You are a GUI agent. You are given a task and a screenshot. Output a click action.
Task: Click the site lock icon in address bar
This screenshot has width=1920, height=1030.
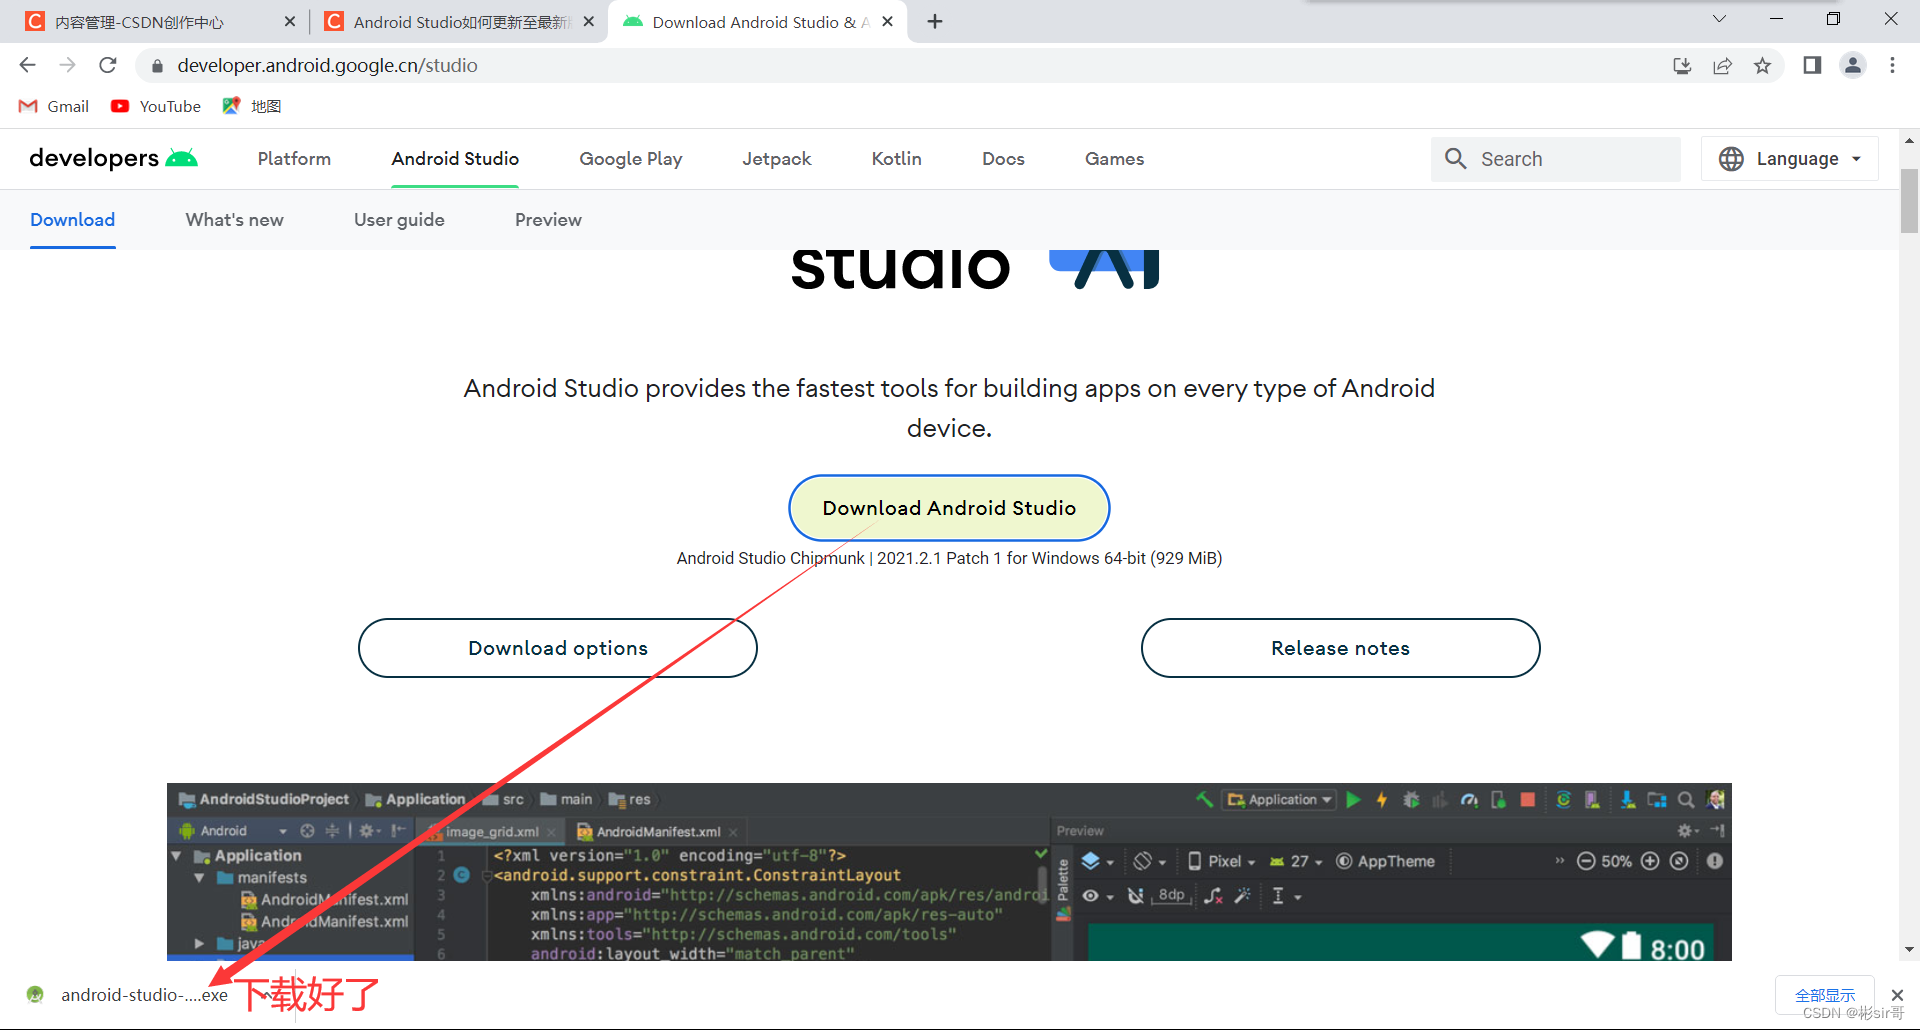point(157,66)
